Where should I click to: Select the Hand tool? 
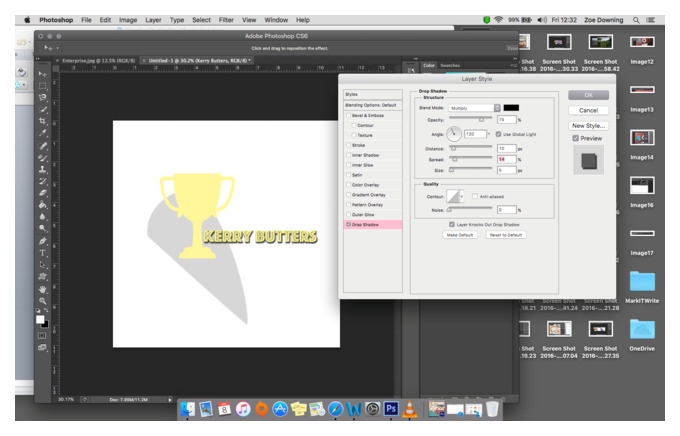[42, 289]
